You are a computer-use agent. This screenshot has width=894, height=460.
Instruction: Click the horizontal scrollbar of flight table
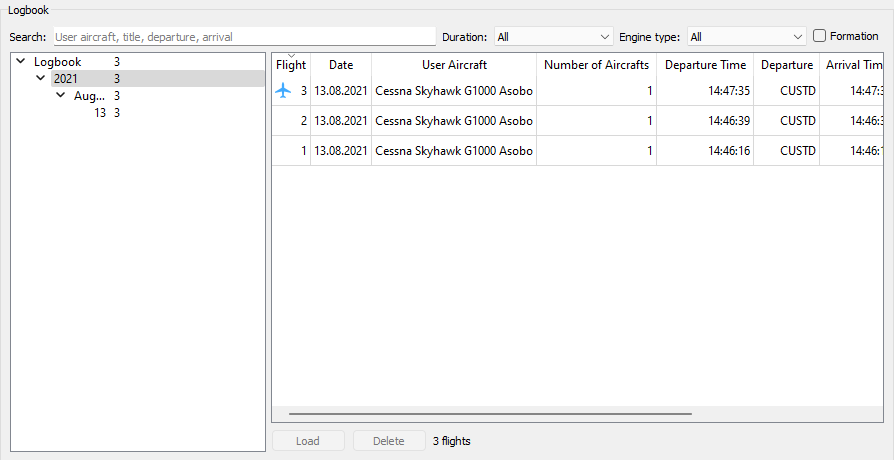490,412
